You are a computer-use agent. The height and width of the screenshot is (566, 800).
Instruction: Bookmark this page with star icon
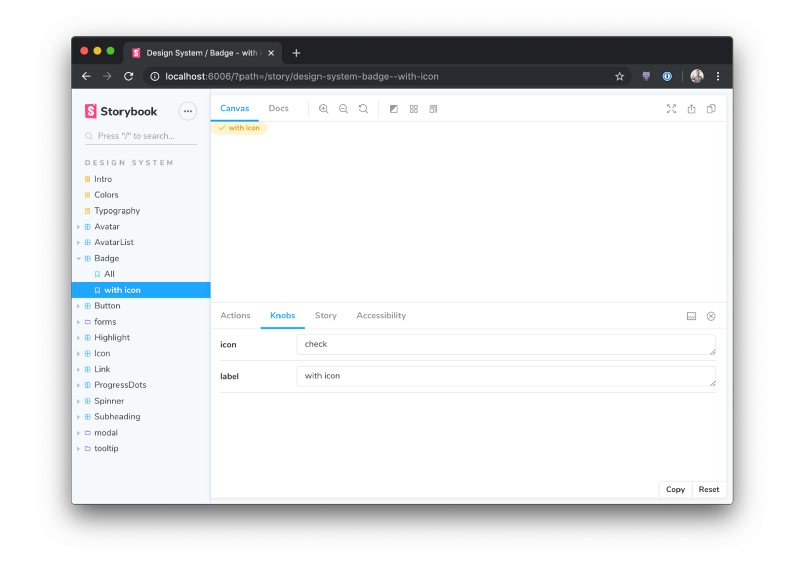point(619,77)
